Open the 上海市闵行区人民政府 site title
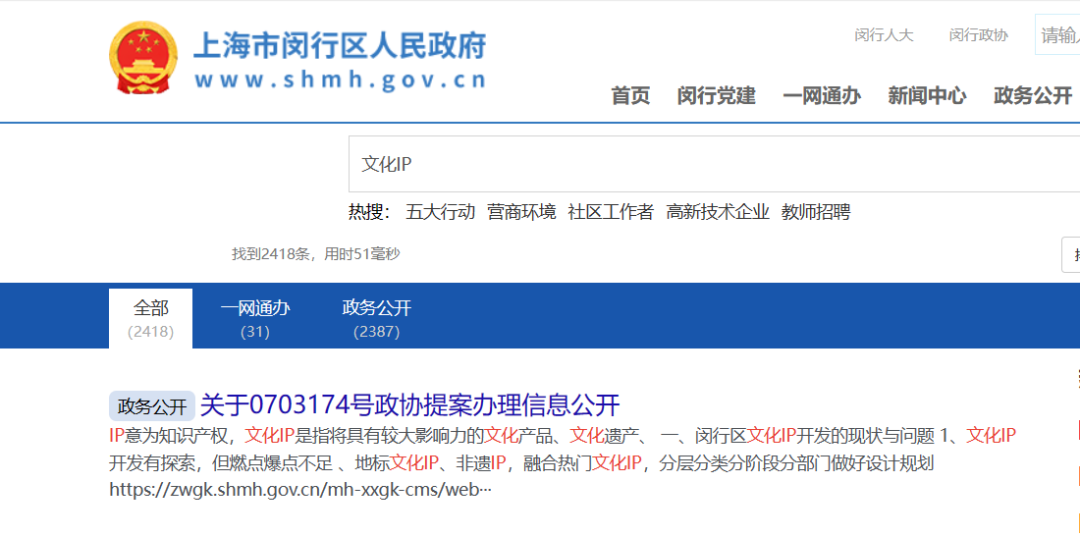The height and width of the screenshot is (536, 1080). pos(340,45)
